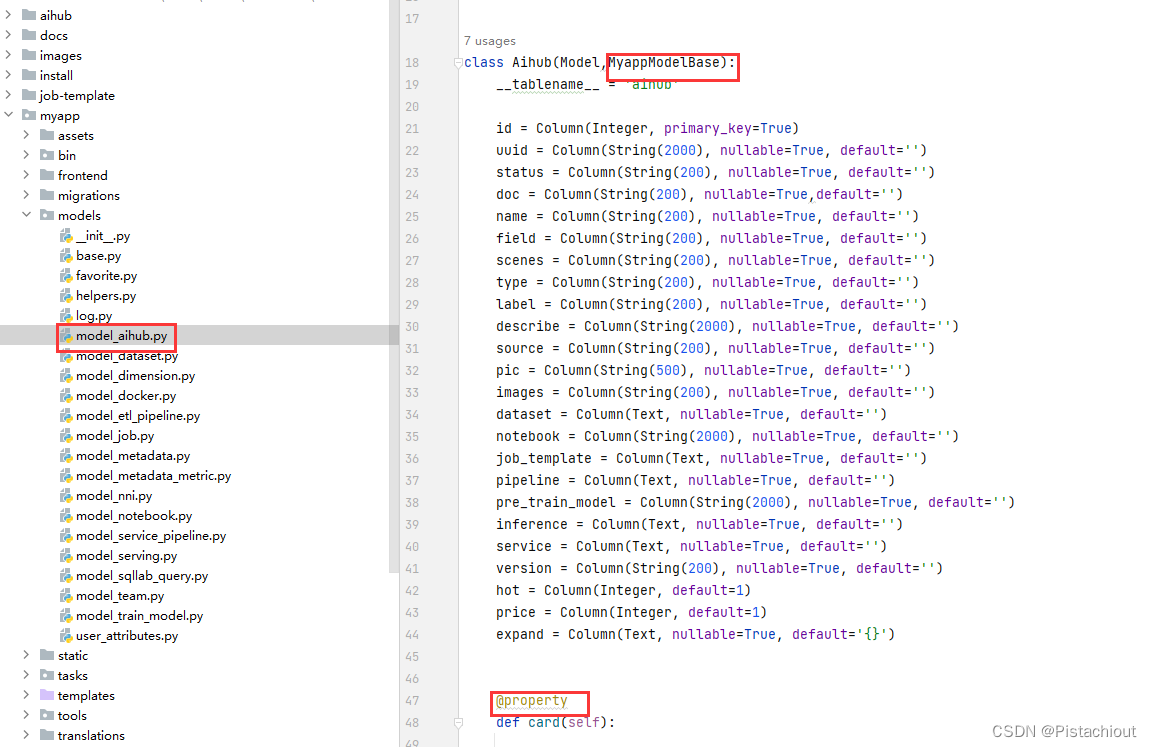Click the docs folder icon

[x=29, y=35]
